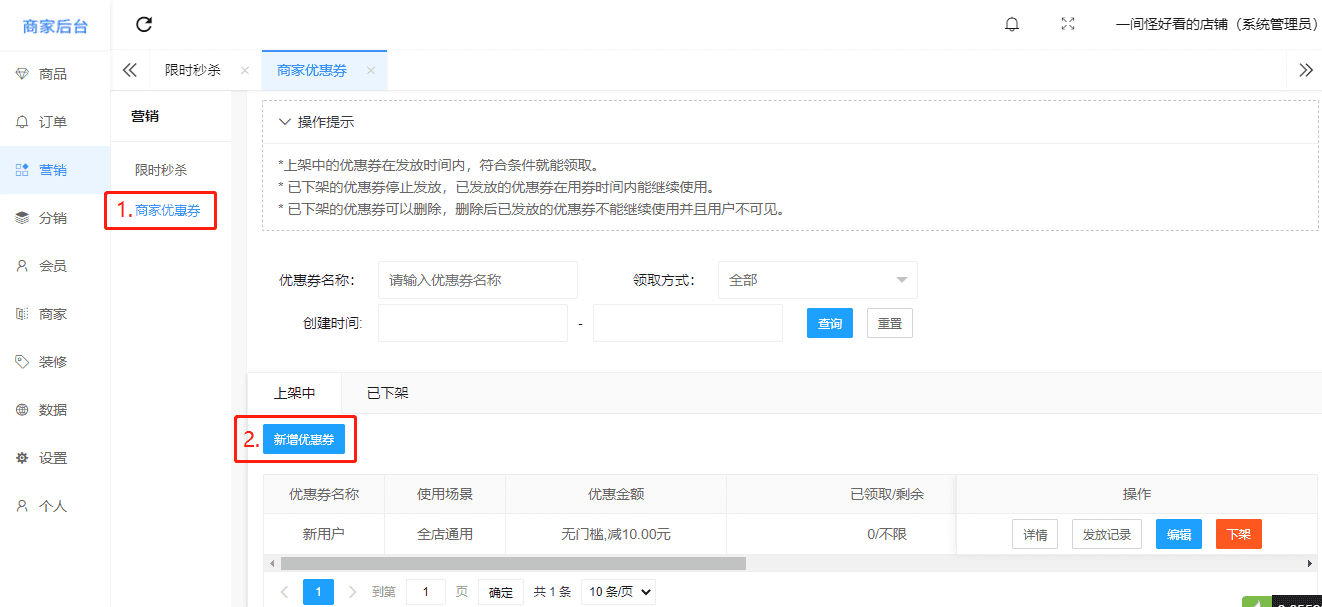Click the horizontal table scrollbar
Viewport: 1322px width, 607px height.
tap(512, 564)
